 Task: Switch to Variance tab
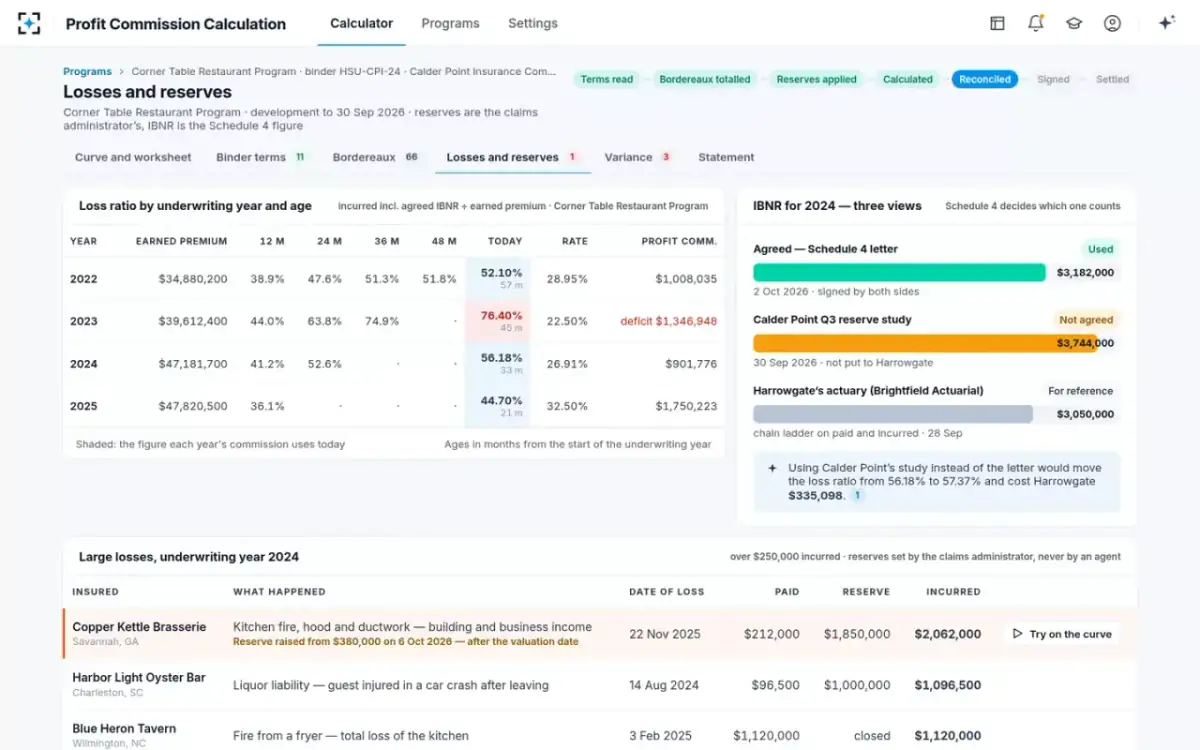pyautogui.click(x=638, y=157)
